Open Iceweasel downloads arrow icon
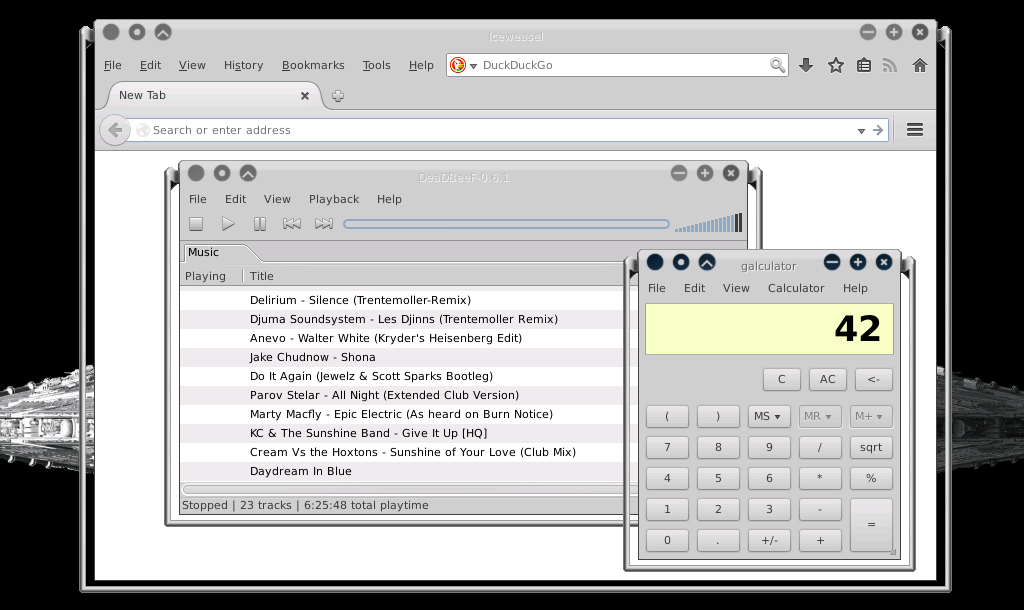 [x=806, y=65]
